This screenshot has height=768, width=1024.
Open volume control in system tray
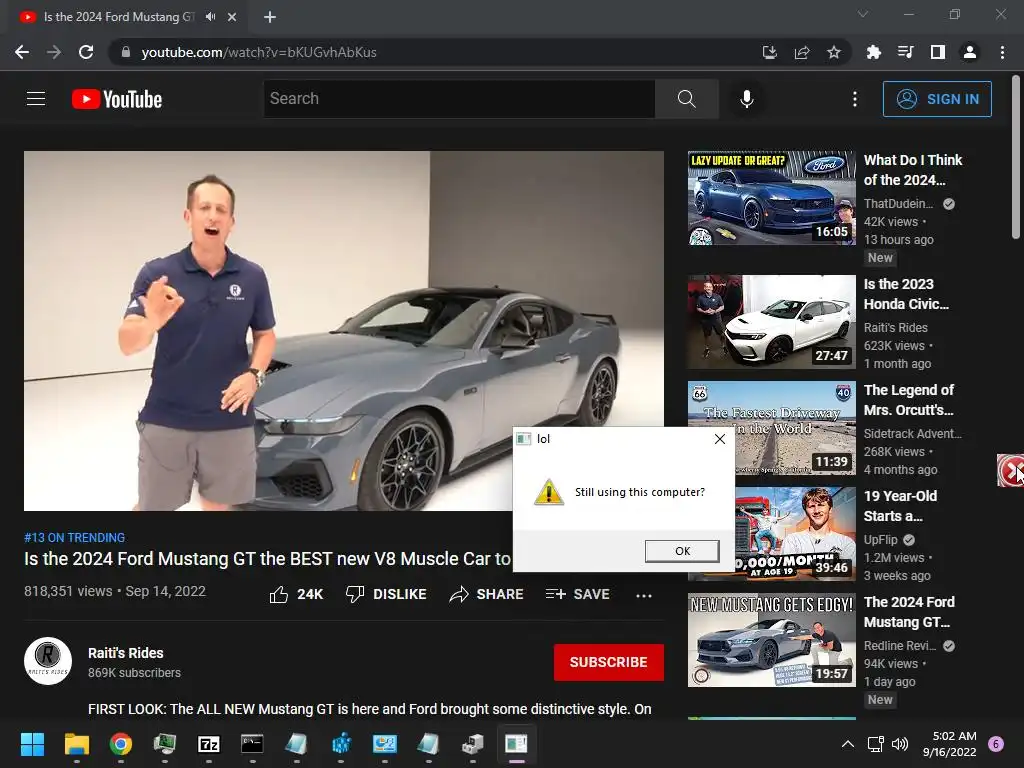pyautogui.click(x=900, y=744)
